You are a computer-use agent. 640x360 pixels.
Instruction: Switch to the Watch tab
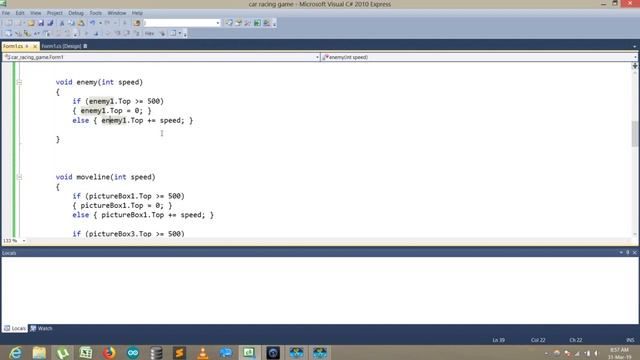coord(41,328)
